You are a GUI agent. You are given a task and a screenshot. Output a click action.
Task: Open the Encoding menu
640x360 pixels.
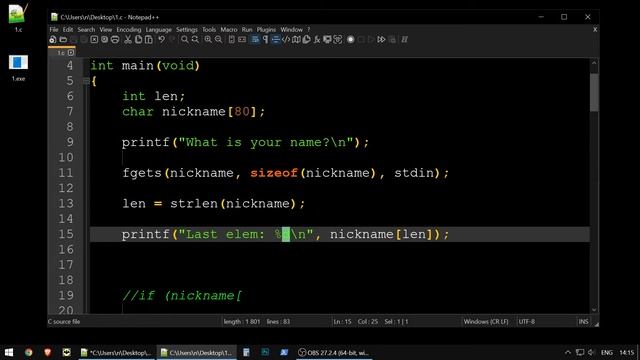(129, 29)
